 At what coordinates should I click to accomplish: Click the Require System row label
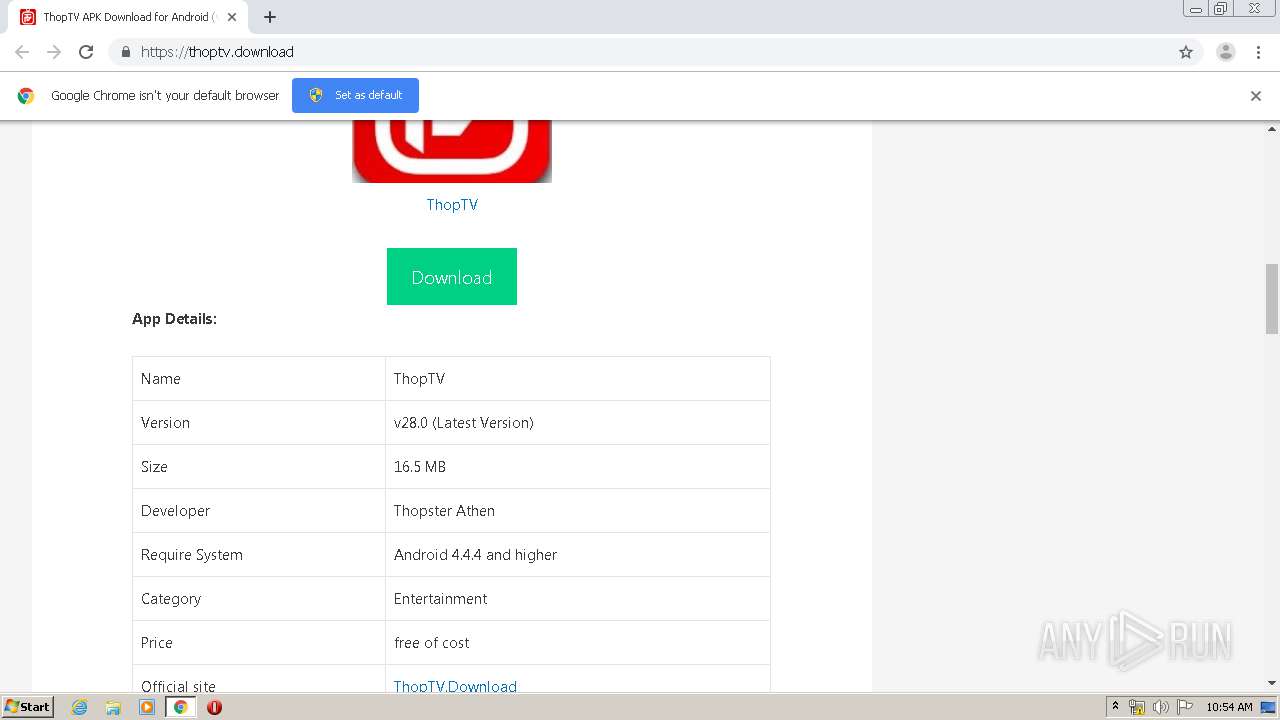pyautogui.click(x=192, y=555)
